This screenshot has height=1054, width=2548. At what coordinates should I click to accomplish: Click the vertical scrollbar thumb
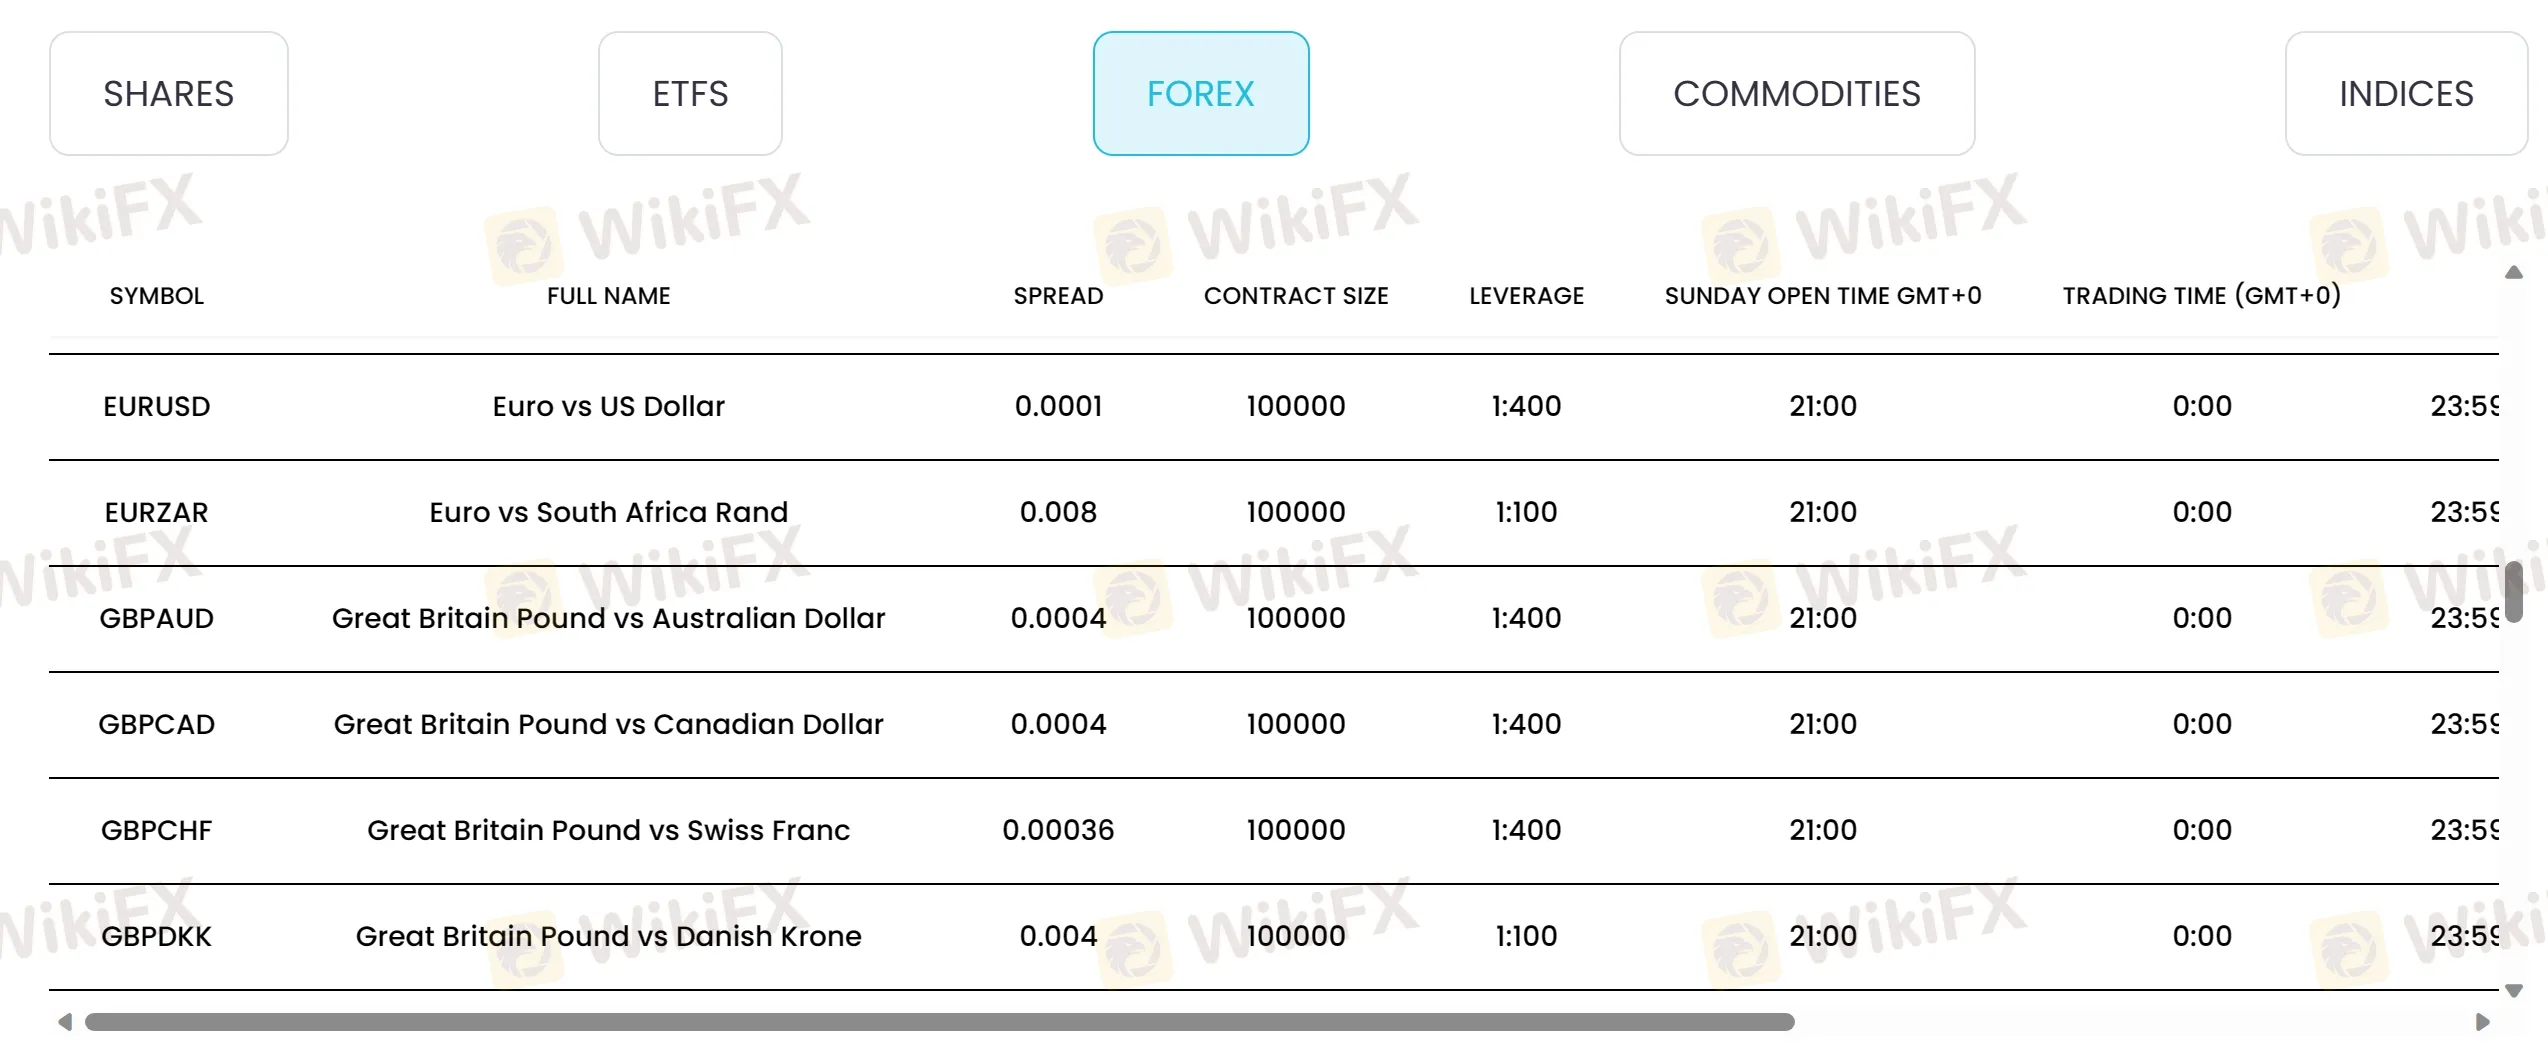click(2514, 592)
